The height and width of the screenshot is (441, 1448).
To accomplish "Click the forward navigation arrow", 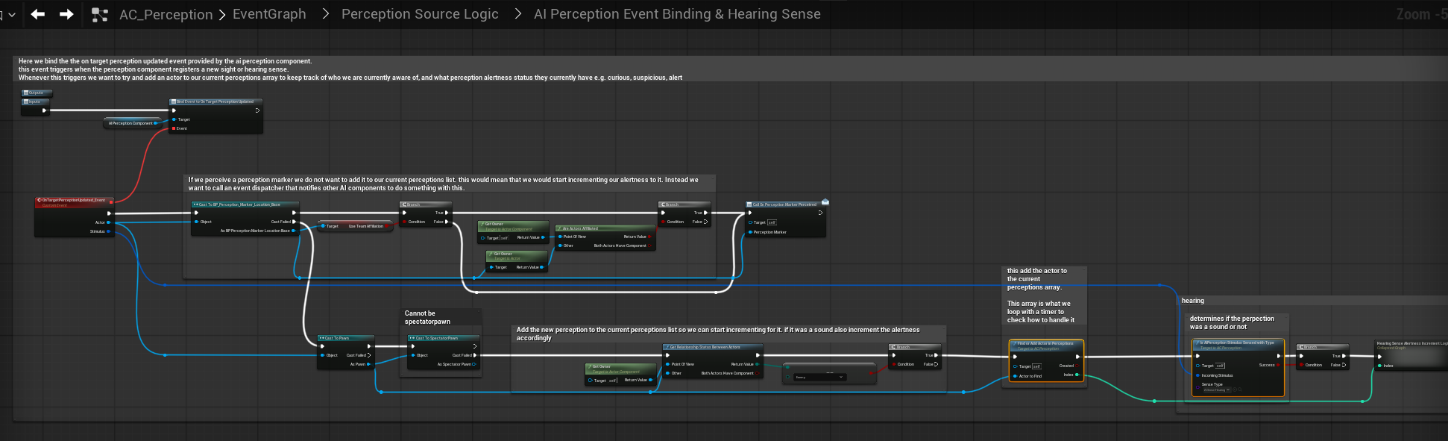I will [67, 14].
